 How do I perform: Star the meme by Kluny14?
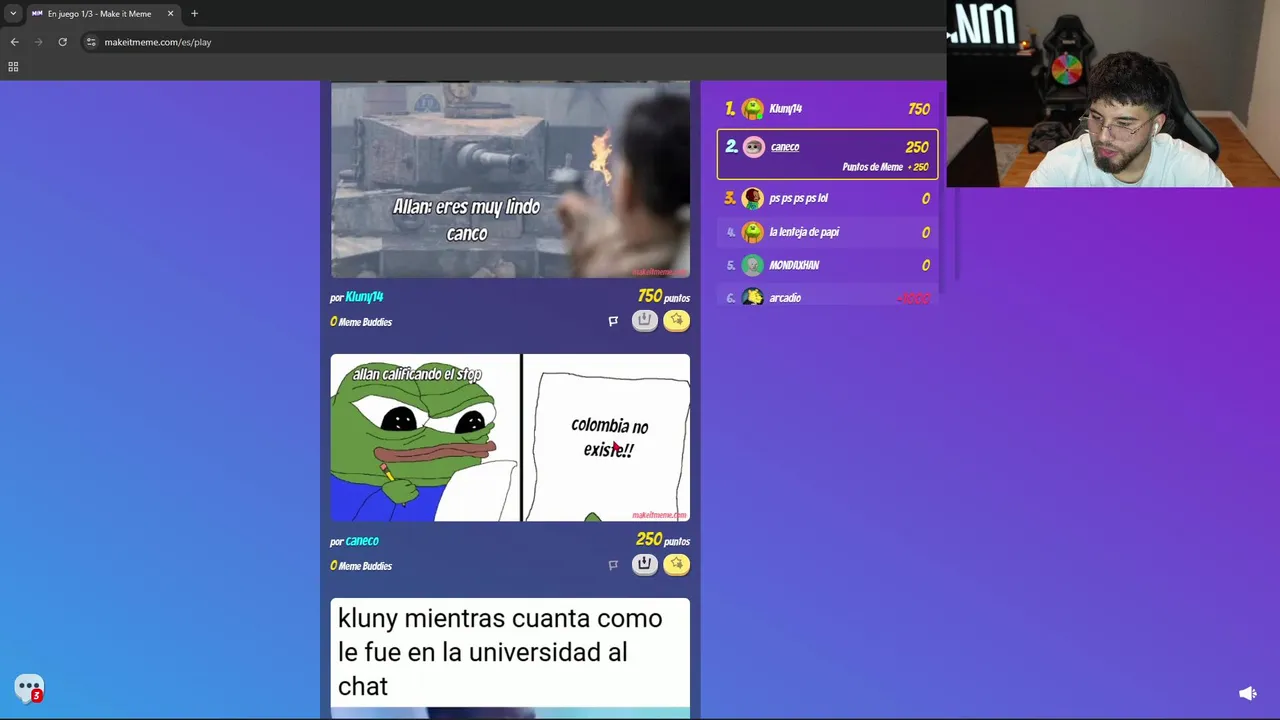pos(676,320)
